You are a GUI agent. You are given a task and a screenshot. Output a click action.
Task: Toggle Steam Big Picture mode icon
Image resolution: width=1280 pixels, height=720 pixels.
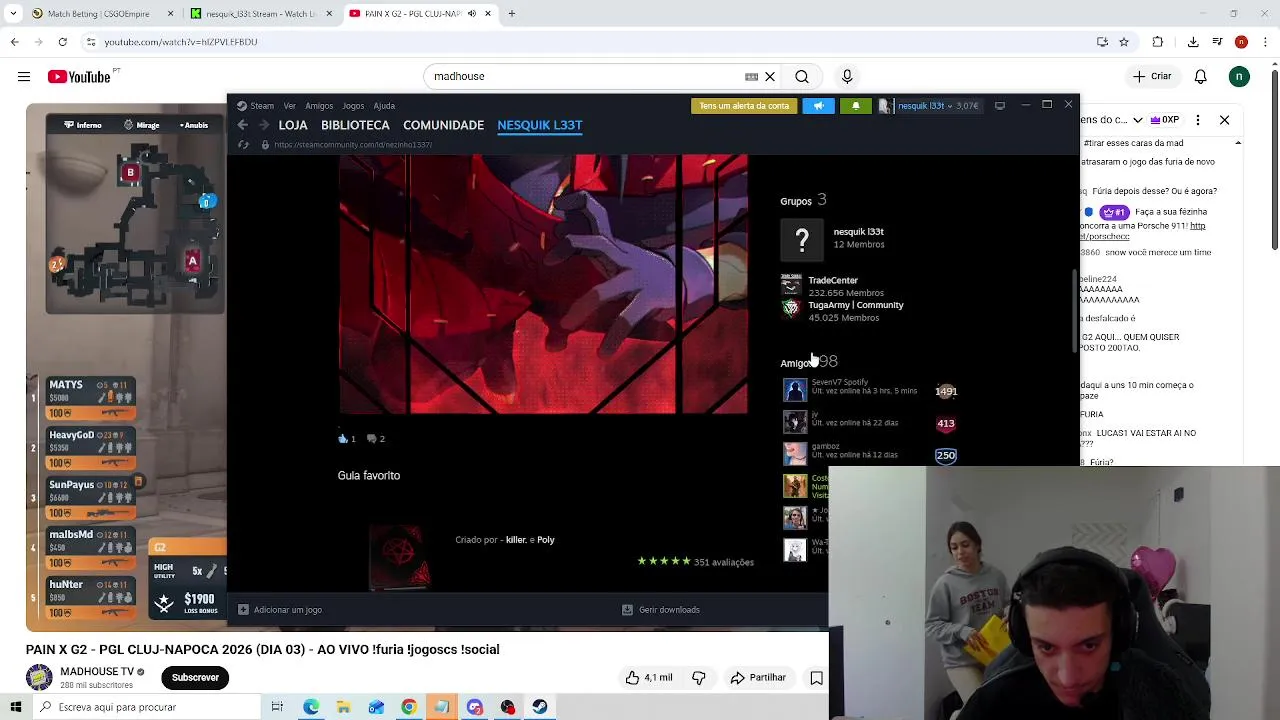(999, 105)
